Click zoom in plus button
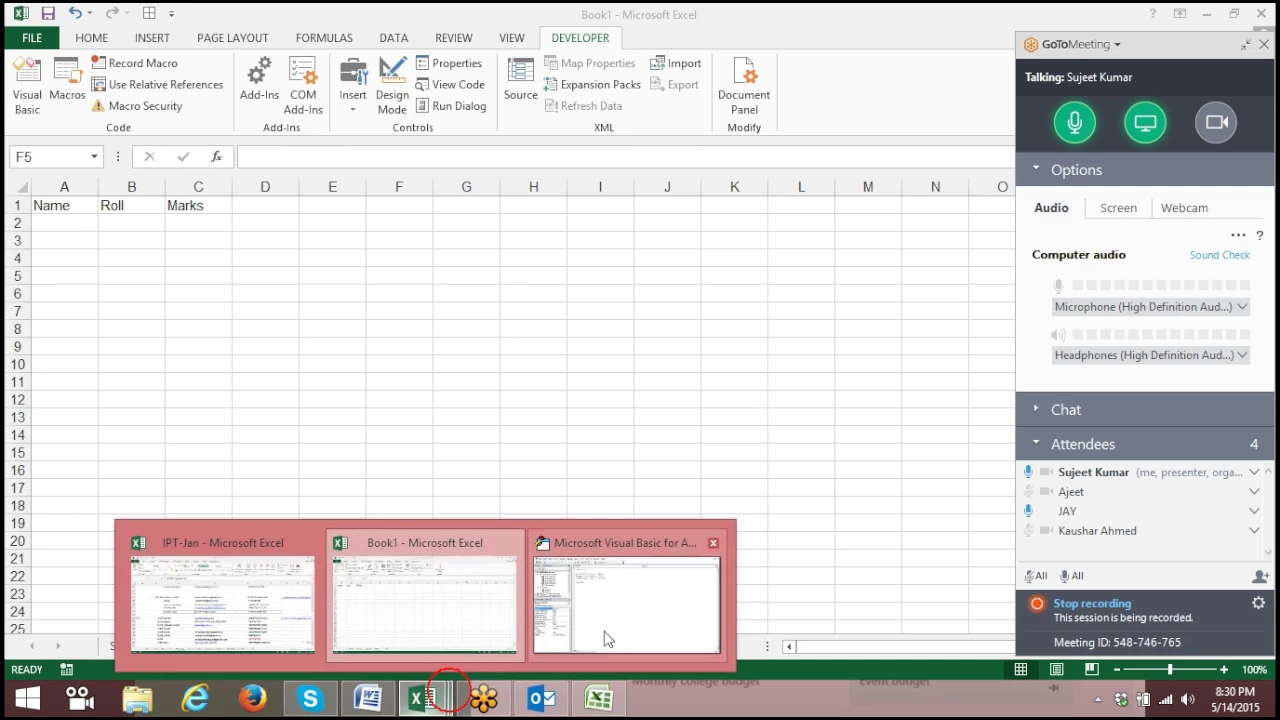The height and width of the screenshot is (720, 1280). tap(1224, 670)
